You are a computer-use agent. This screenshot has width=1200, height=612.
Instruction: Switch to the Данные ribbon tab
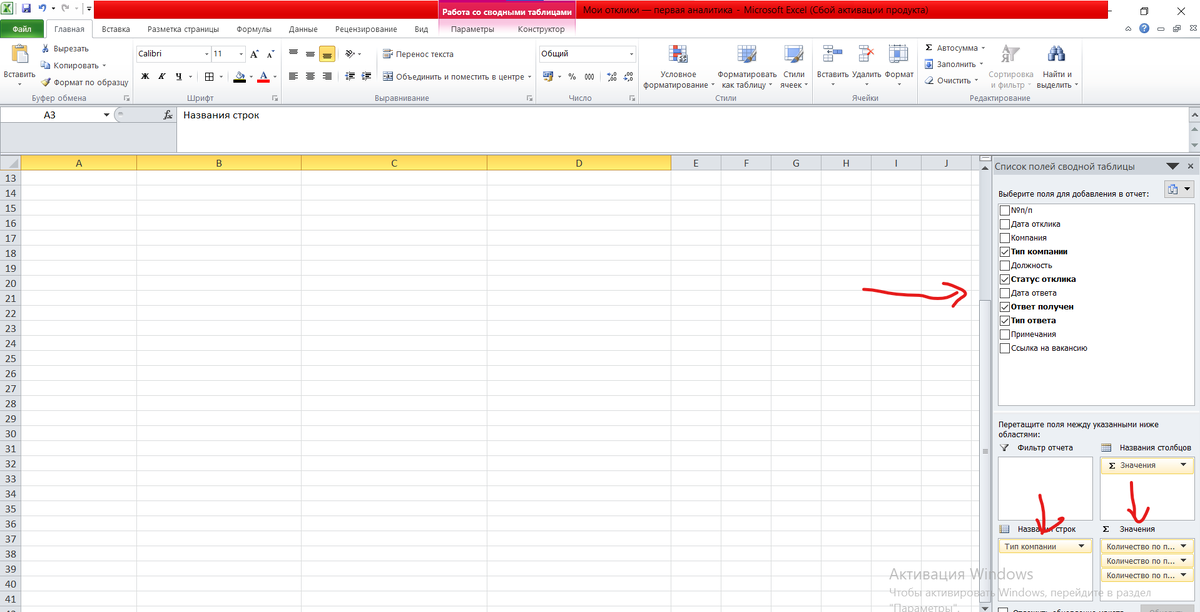click(303, 29)
